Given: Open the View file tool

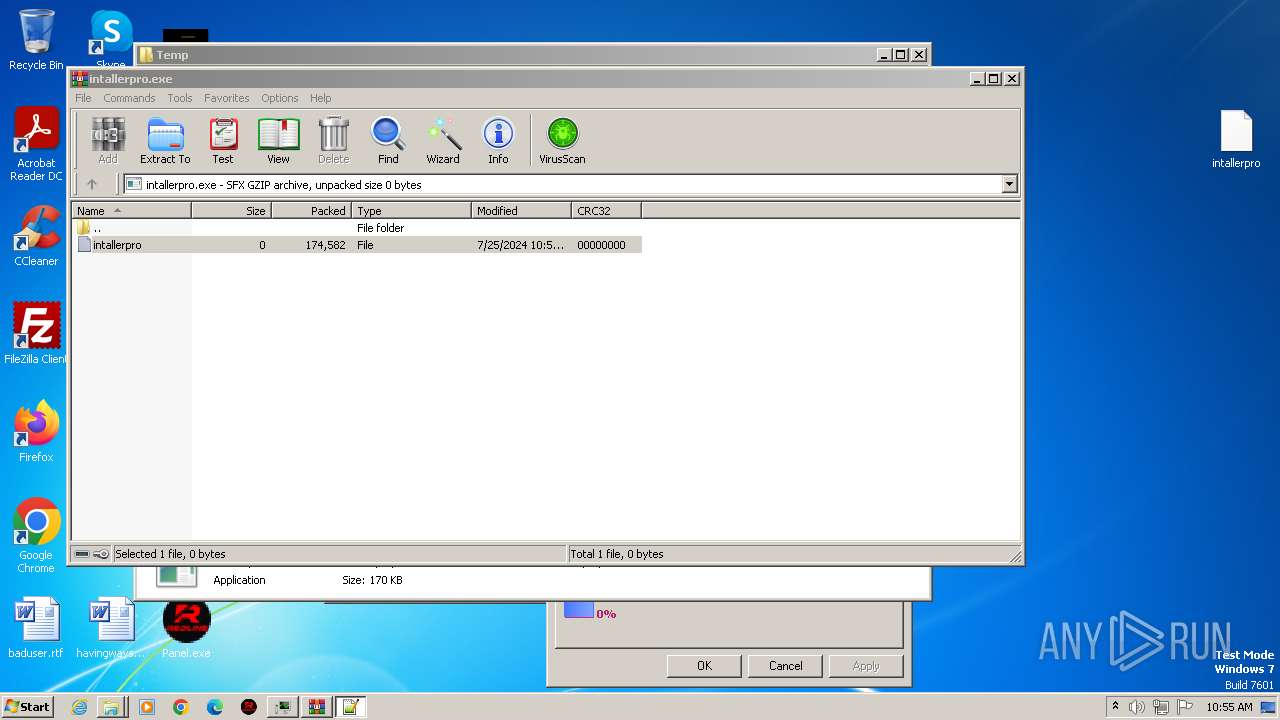Looking at the screenshot, I should pos(278,140).
